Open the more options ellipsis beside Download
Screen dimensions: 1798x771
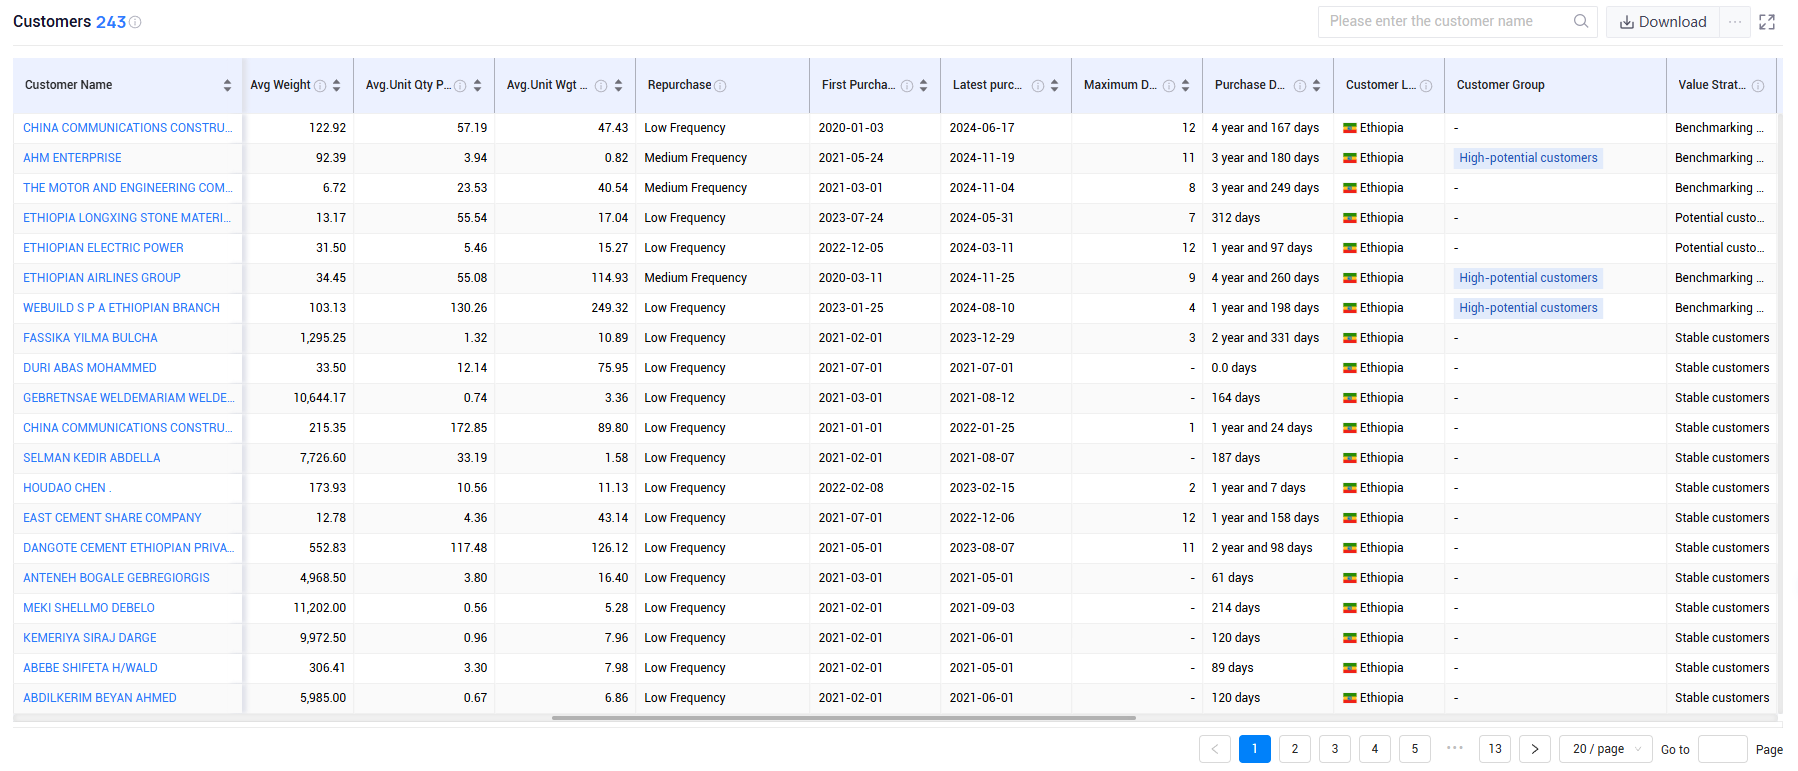pos(1735,22)
